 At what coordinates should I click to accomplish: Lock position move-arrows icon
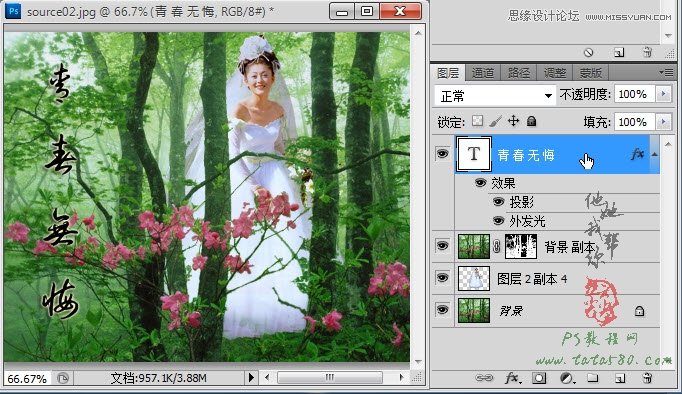click(513, 121)
